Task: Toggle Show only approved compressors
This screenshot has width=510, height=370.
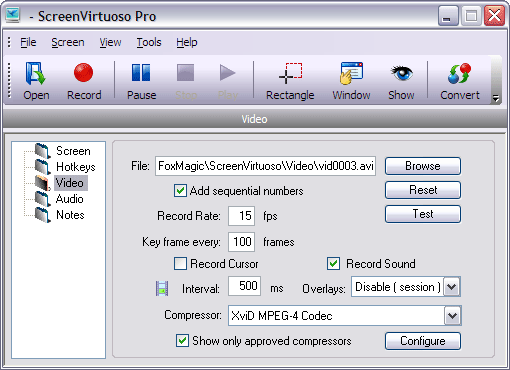Action: 182,341
